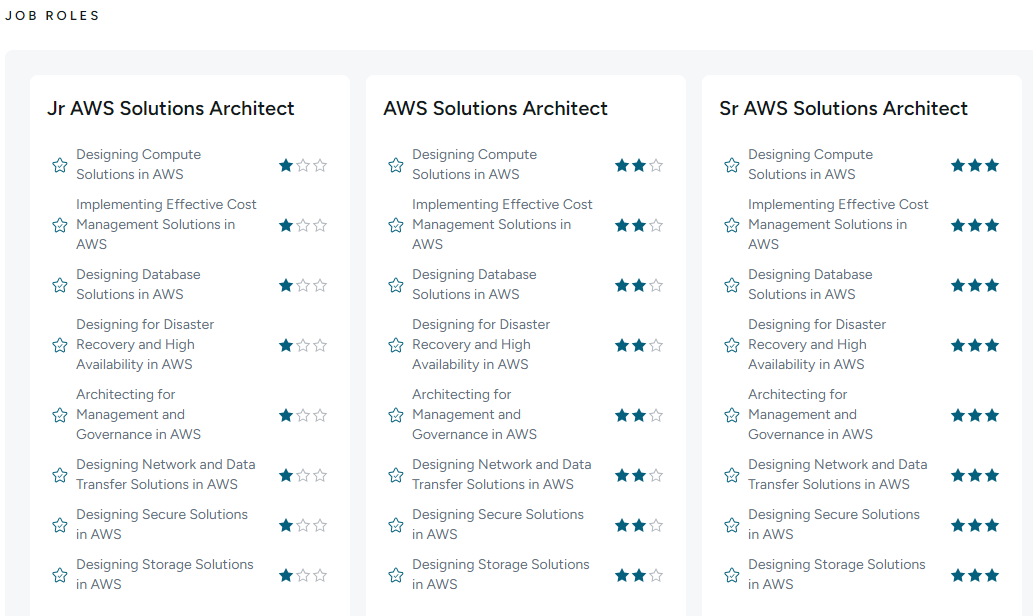Select Jr 'Designing Secure Solutions in AWS' text

coord(161,524)
